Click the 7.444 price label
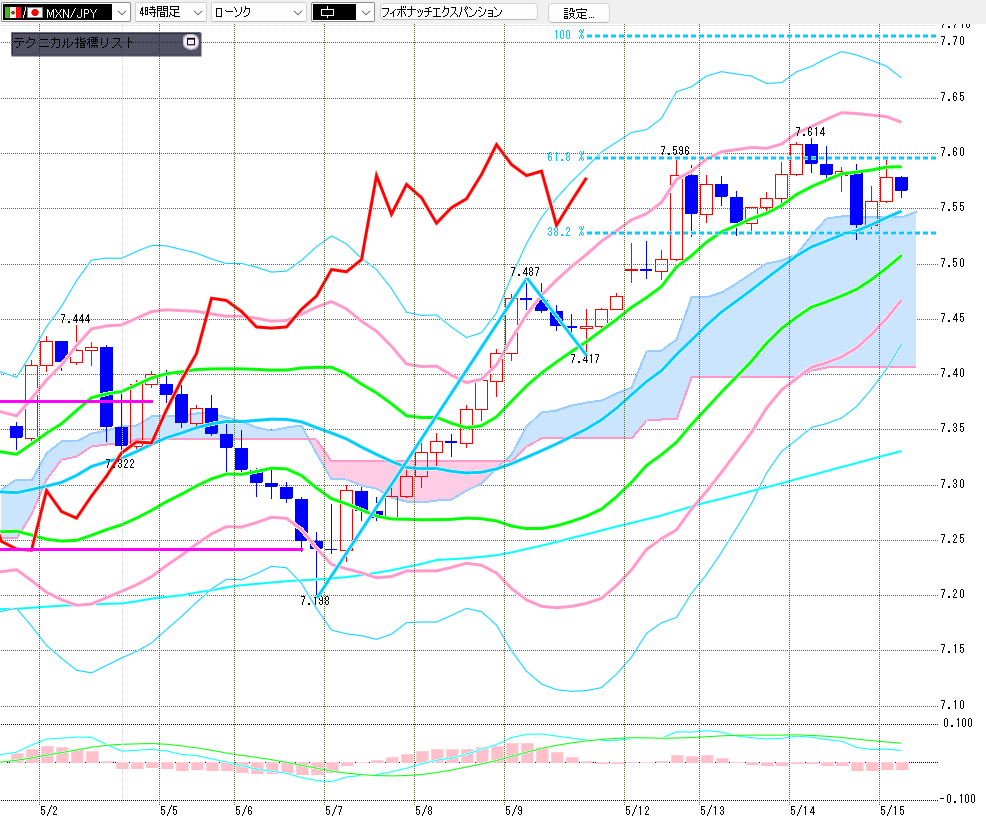Screen dimensions: 986x820 pyautogui.click(x=75, y=319)
